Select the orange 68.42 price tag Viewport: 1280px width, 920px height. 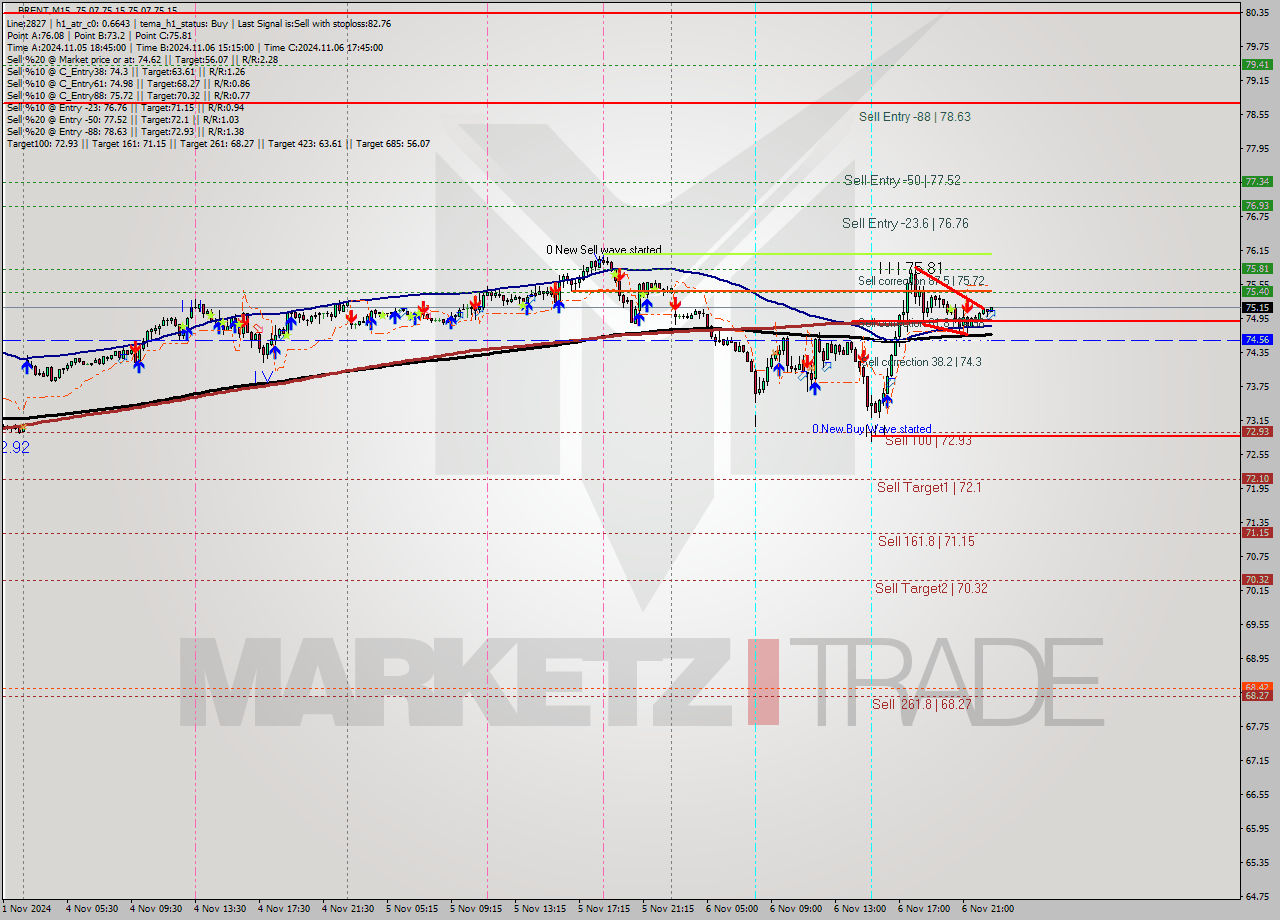(1257, 687)
